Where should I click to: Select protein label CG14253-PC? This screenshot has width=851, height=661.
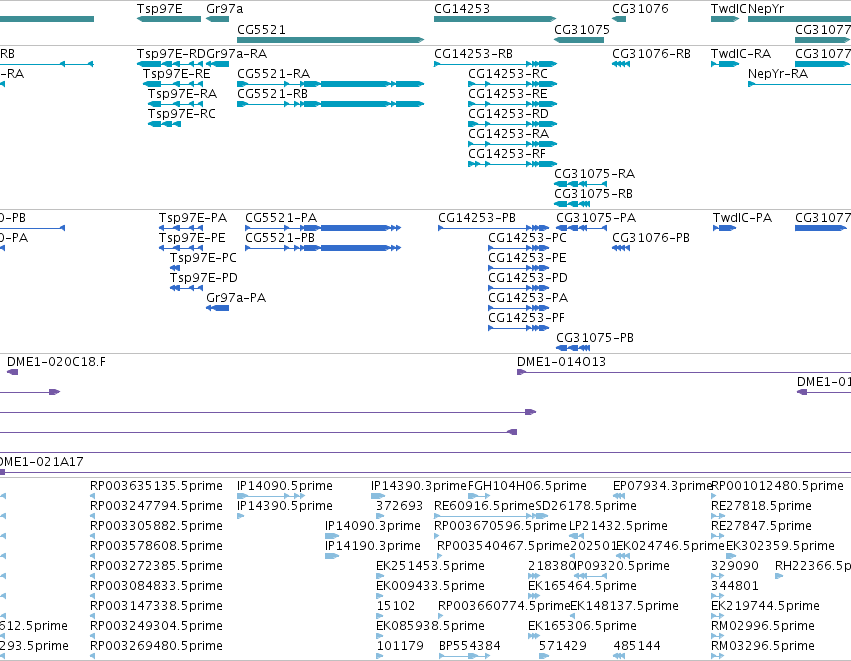point(528,238)
